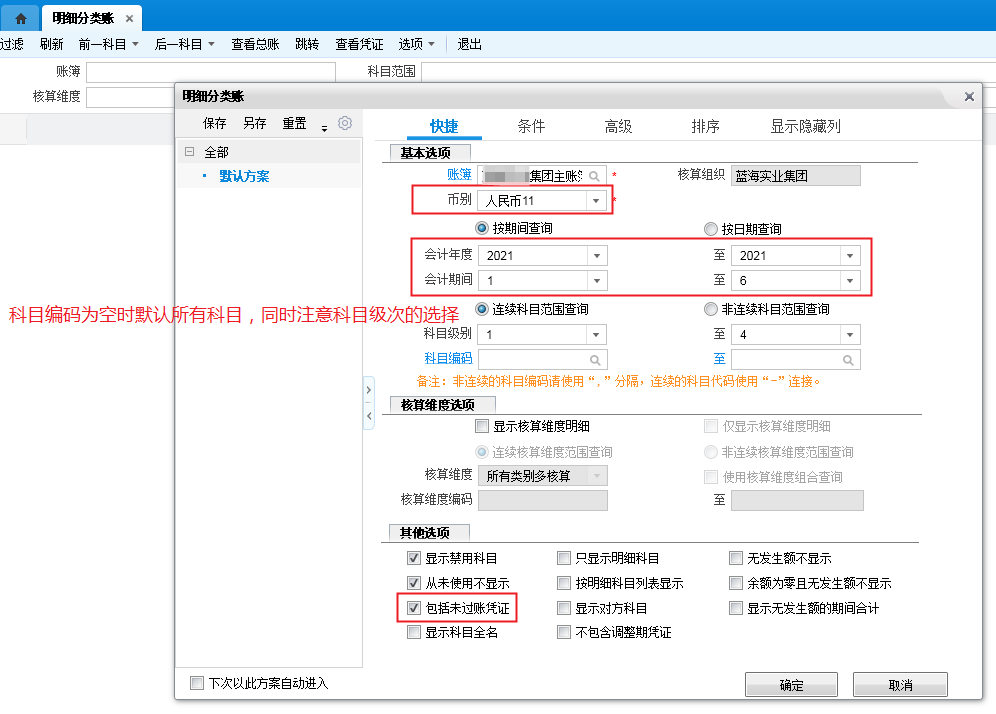Expand 前一科目 toolbar dropdown

click(135, 44)
